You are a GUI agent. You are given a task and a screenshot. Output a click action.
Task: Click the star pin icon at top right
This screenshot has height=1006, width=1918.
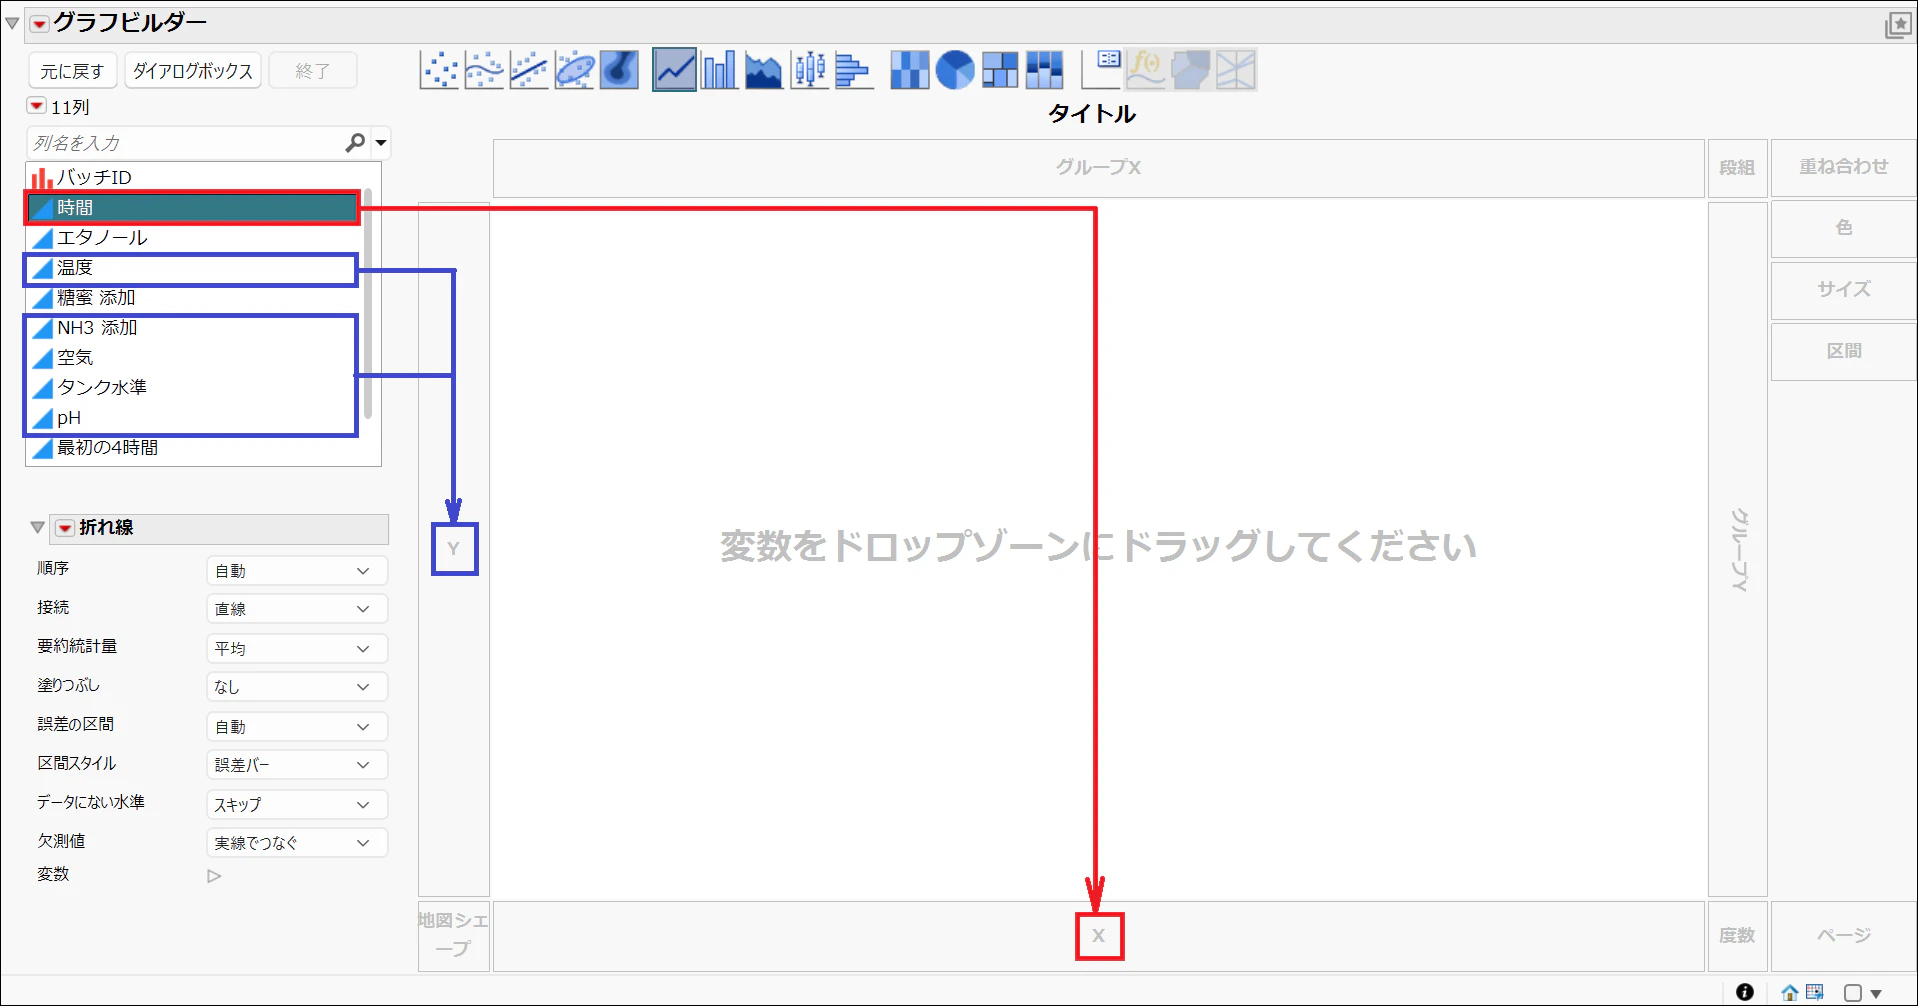[x=1898, y=25]
